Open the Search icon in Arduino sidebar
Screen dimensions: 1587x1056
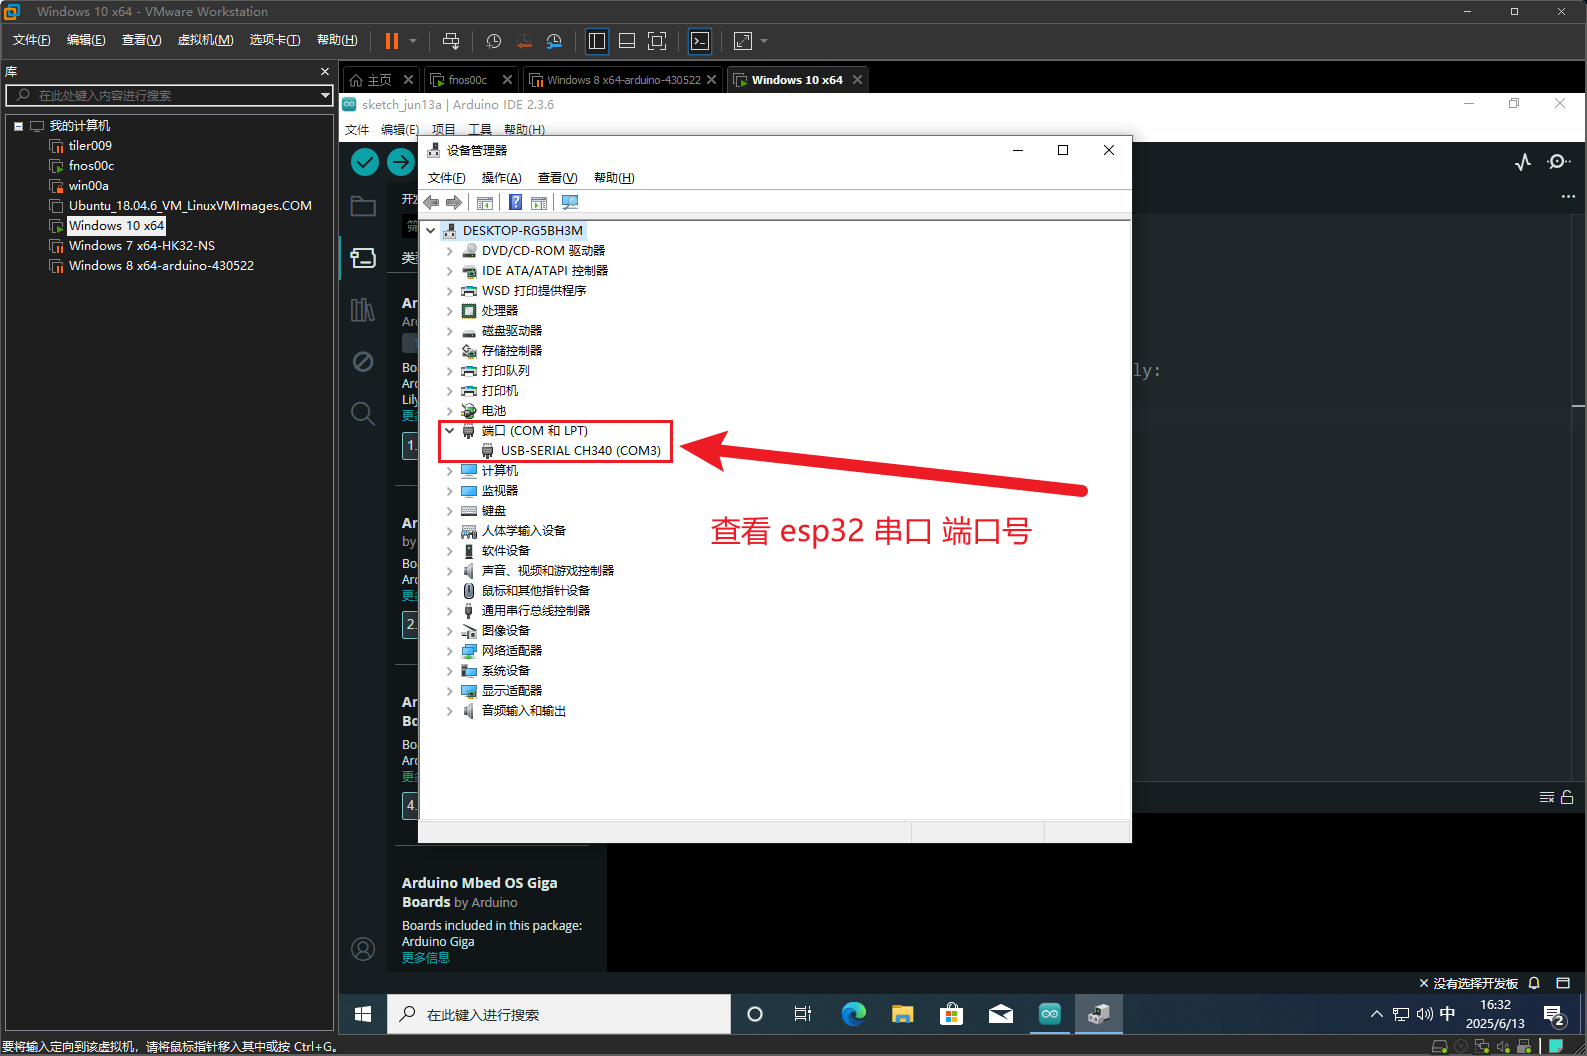coord(363,413)
